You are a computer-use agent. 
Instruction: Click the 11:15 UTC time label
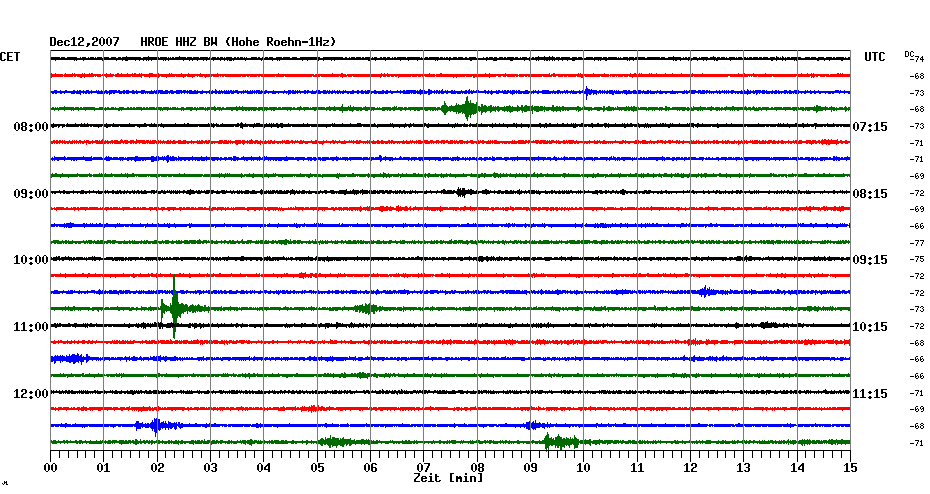coord(870,394)
